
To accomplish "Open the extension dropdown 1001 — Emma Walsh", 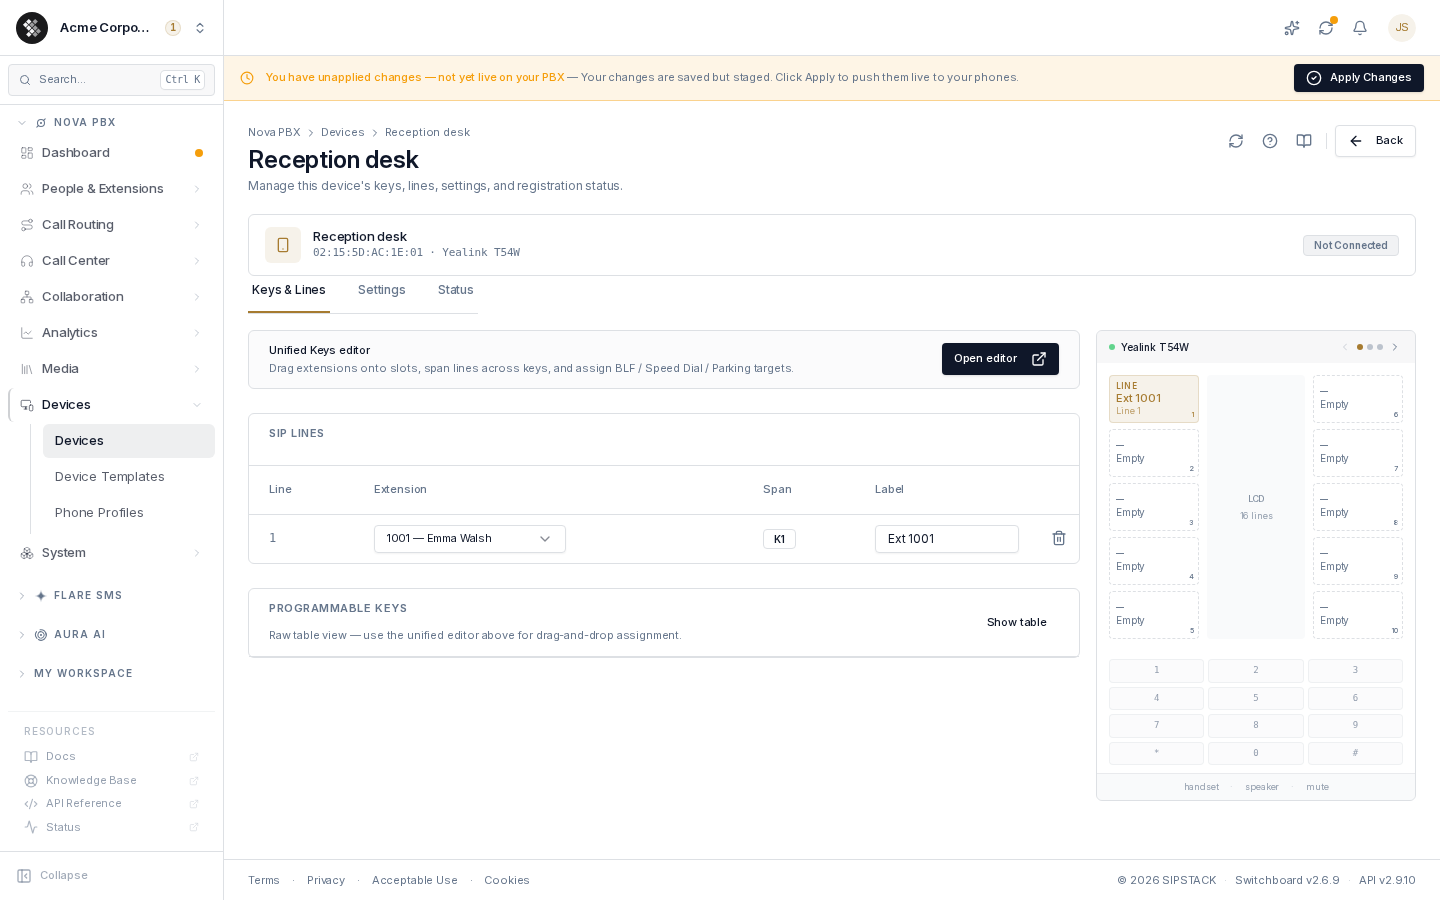I will (x=470, y=539).
